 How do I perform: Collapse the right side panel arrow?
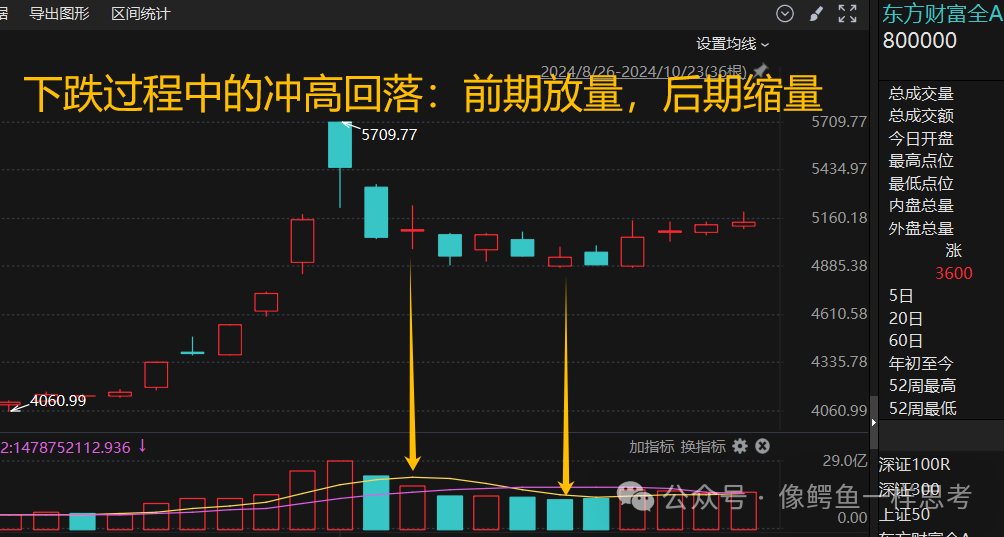coord(873,422)
